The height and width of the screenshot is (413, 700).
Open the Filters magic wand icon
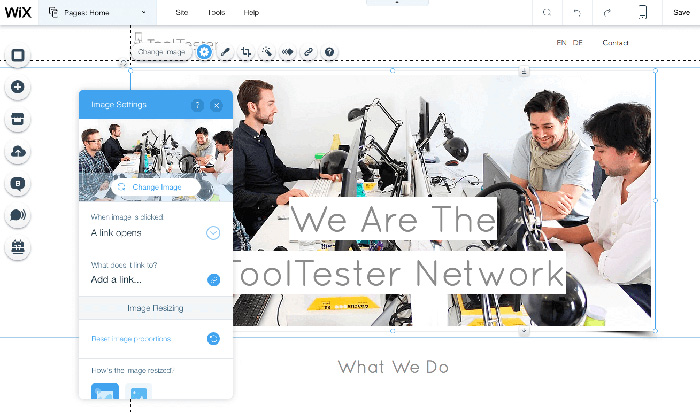267,52
